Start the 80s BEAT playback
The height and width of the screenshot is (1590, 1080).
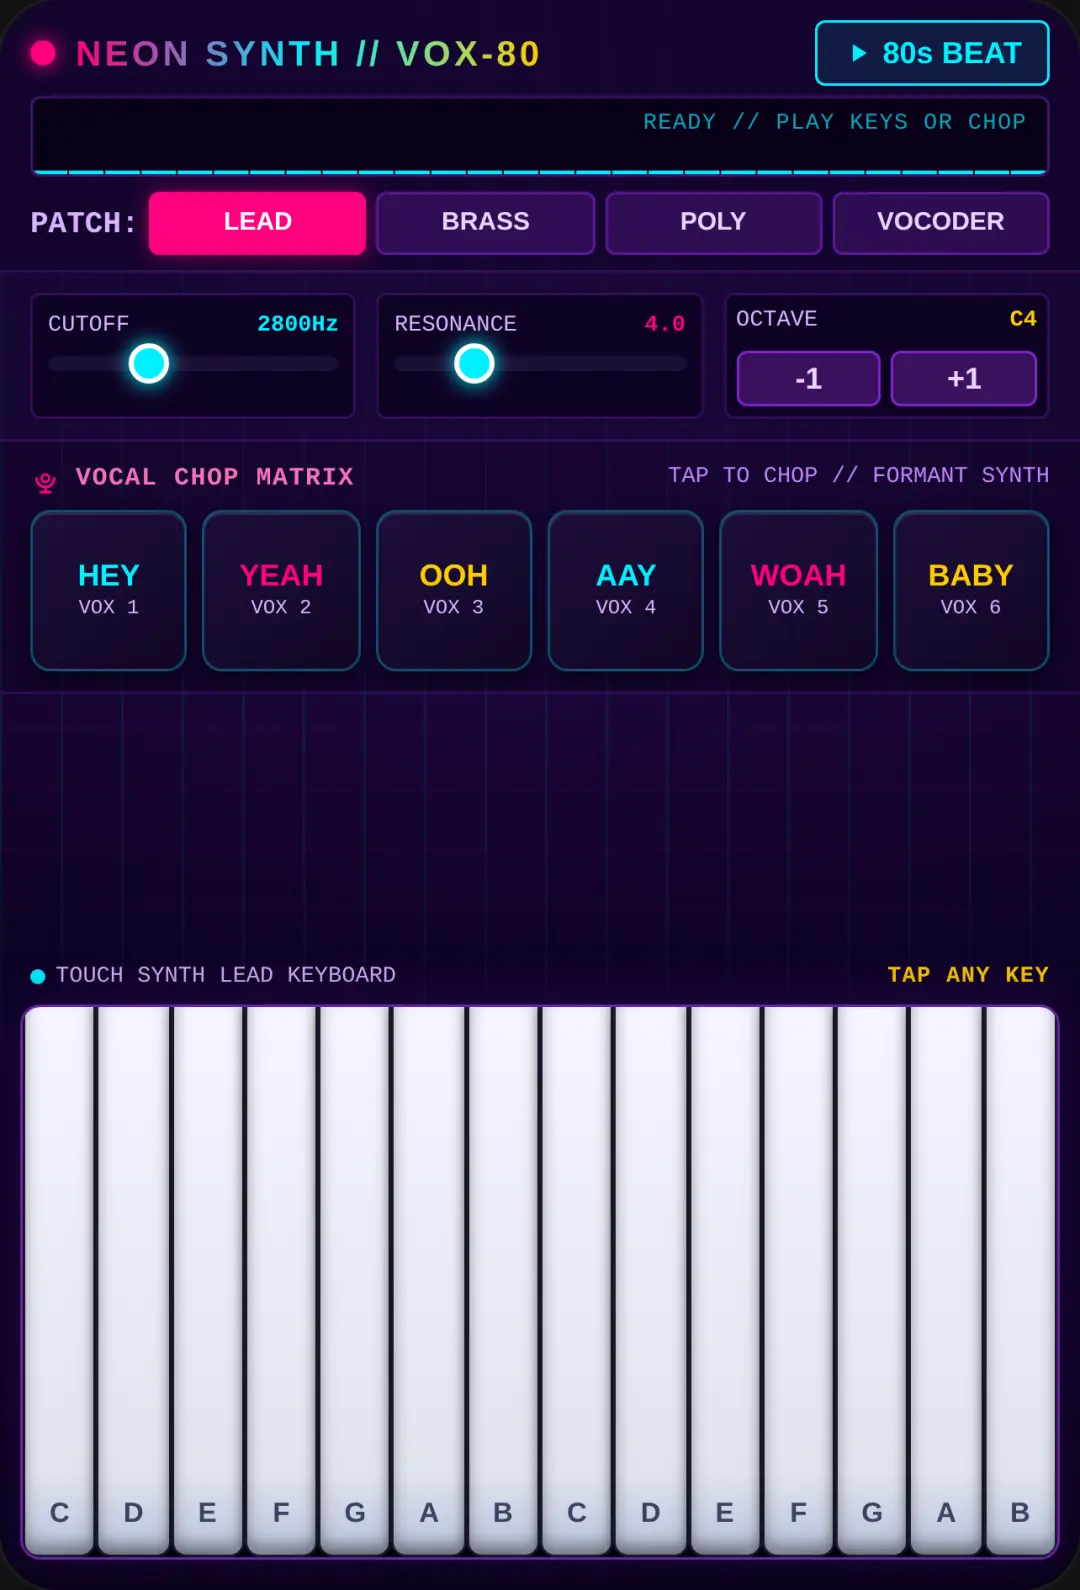tap(932, 53)
